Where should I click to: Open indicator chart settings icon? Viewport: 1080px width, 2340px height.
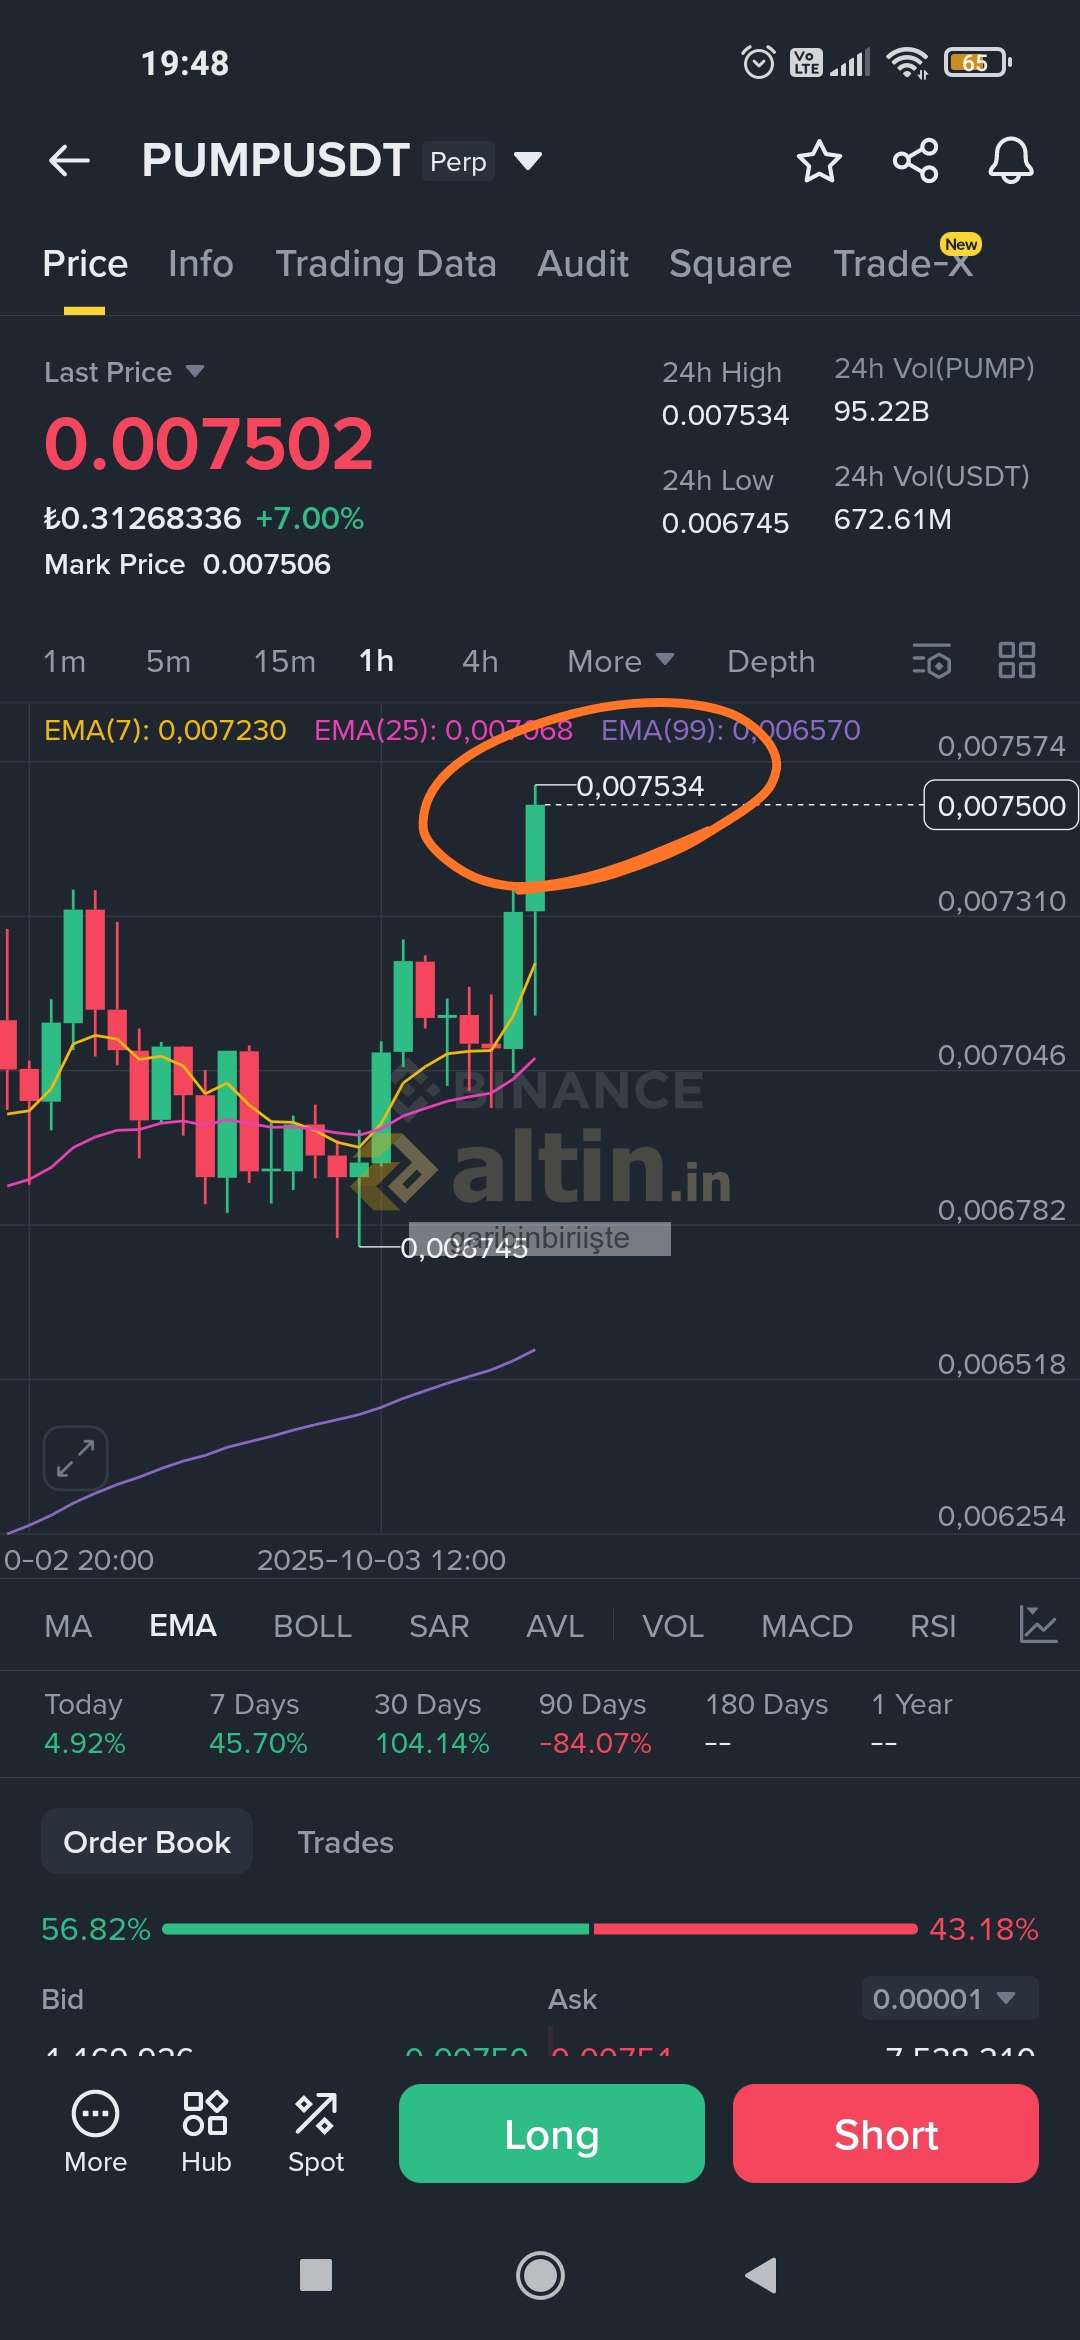1038,1625
